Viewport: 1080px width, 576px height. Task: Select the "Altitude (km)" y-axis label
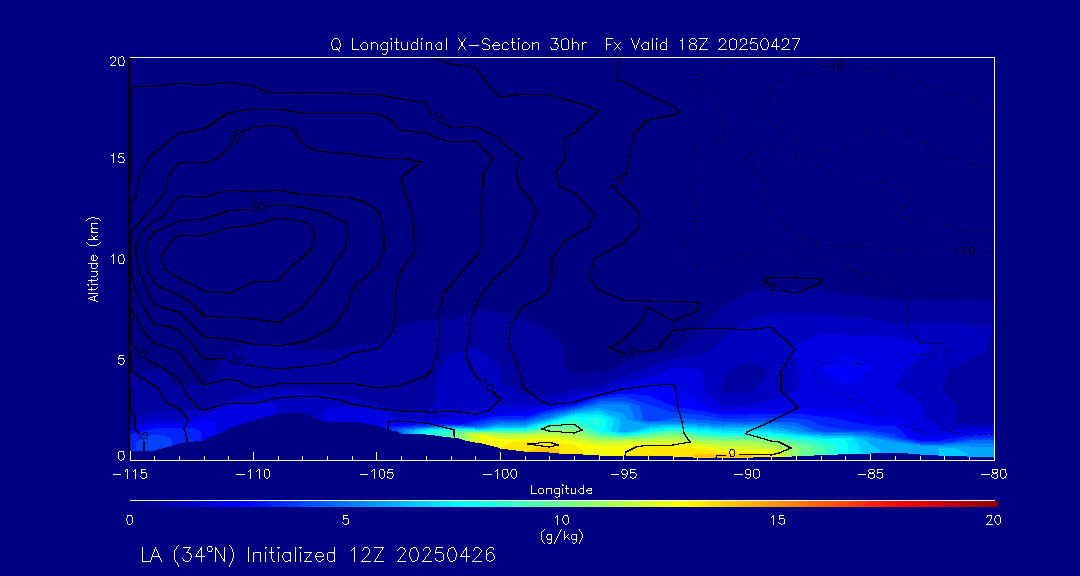pos(94,259)
